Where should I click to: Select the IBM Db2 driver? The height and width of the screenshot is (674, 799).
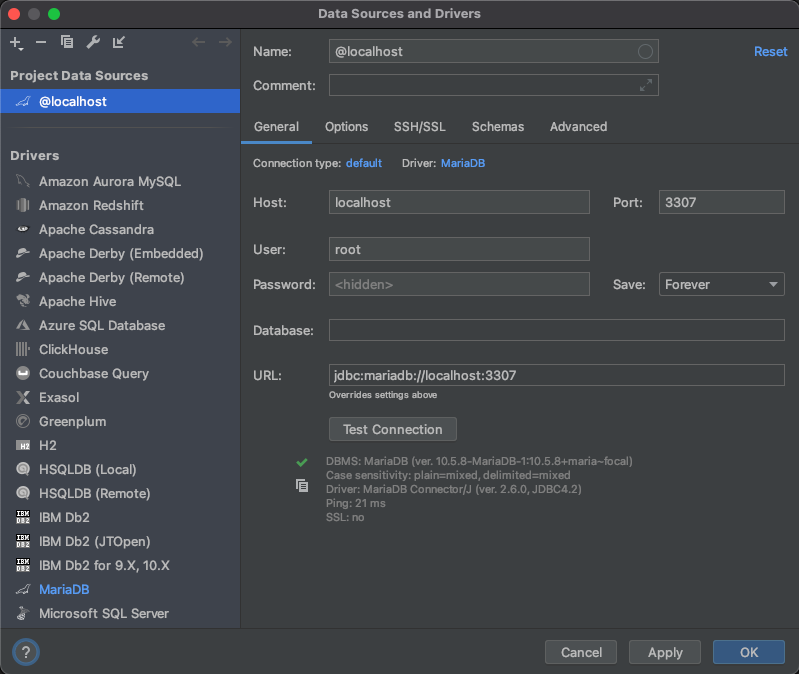click(120, 517)
